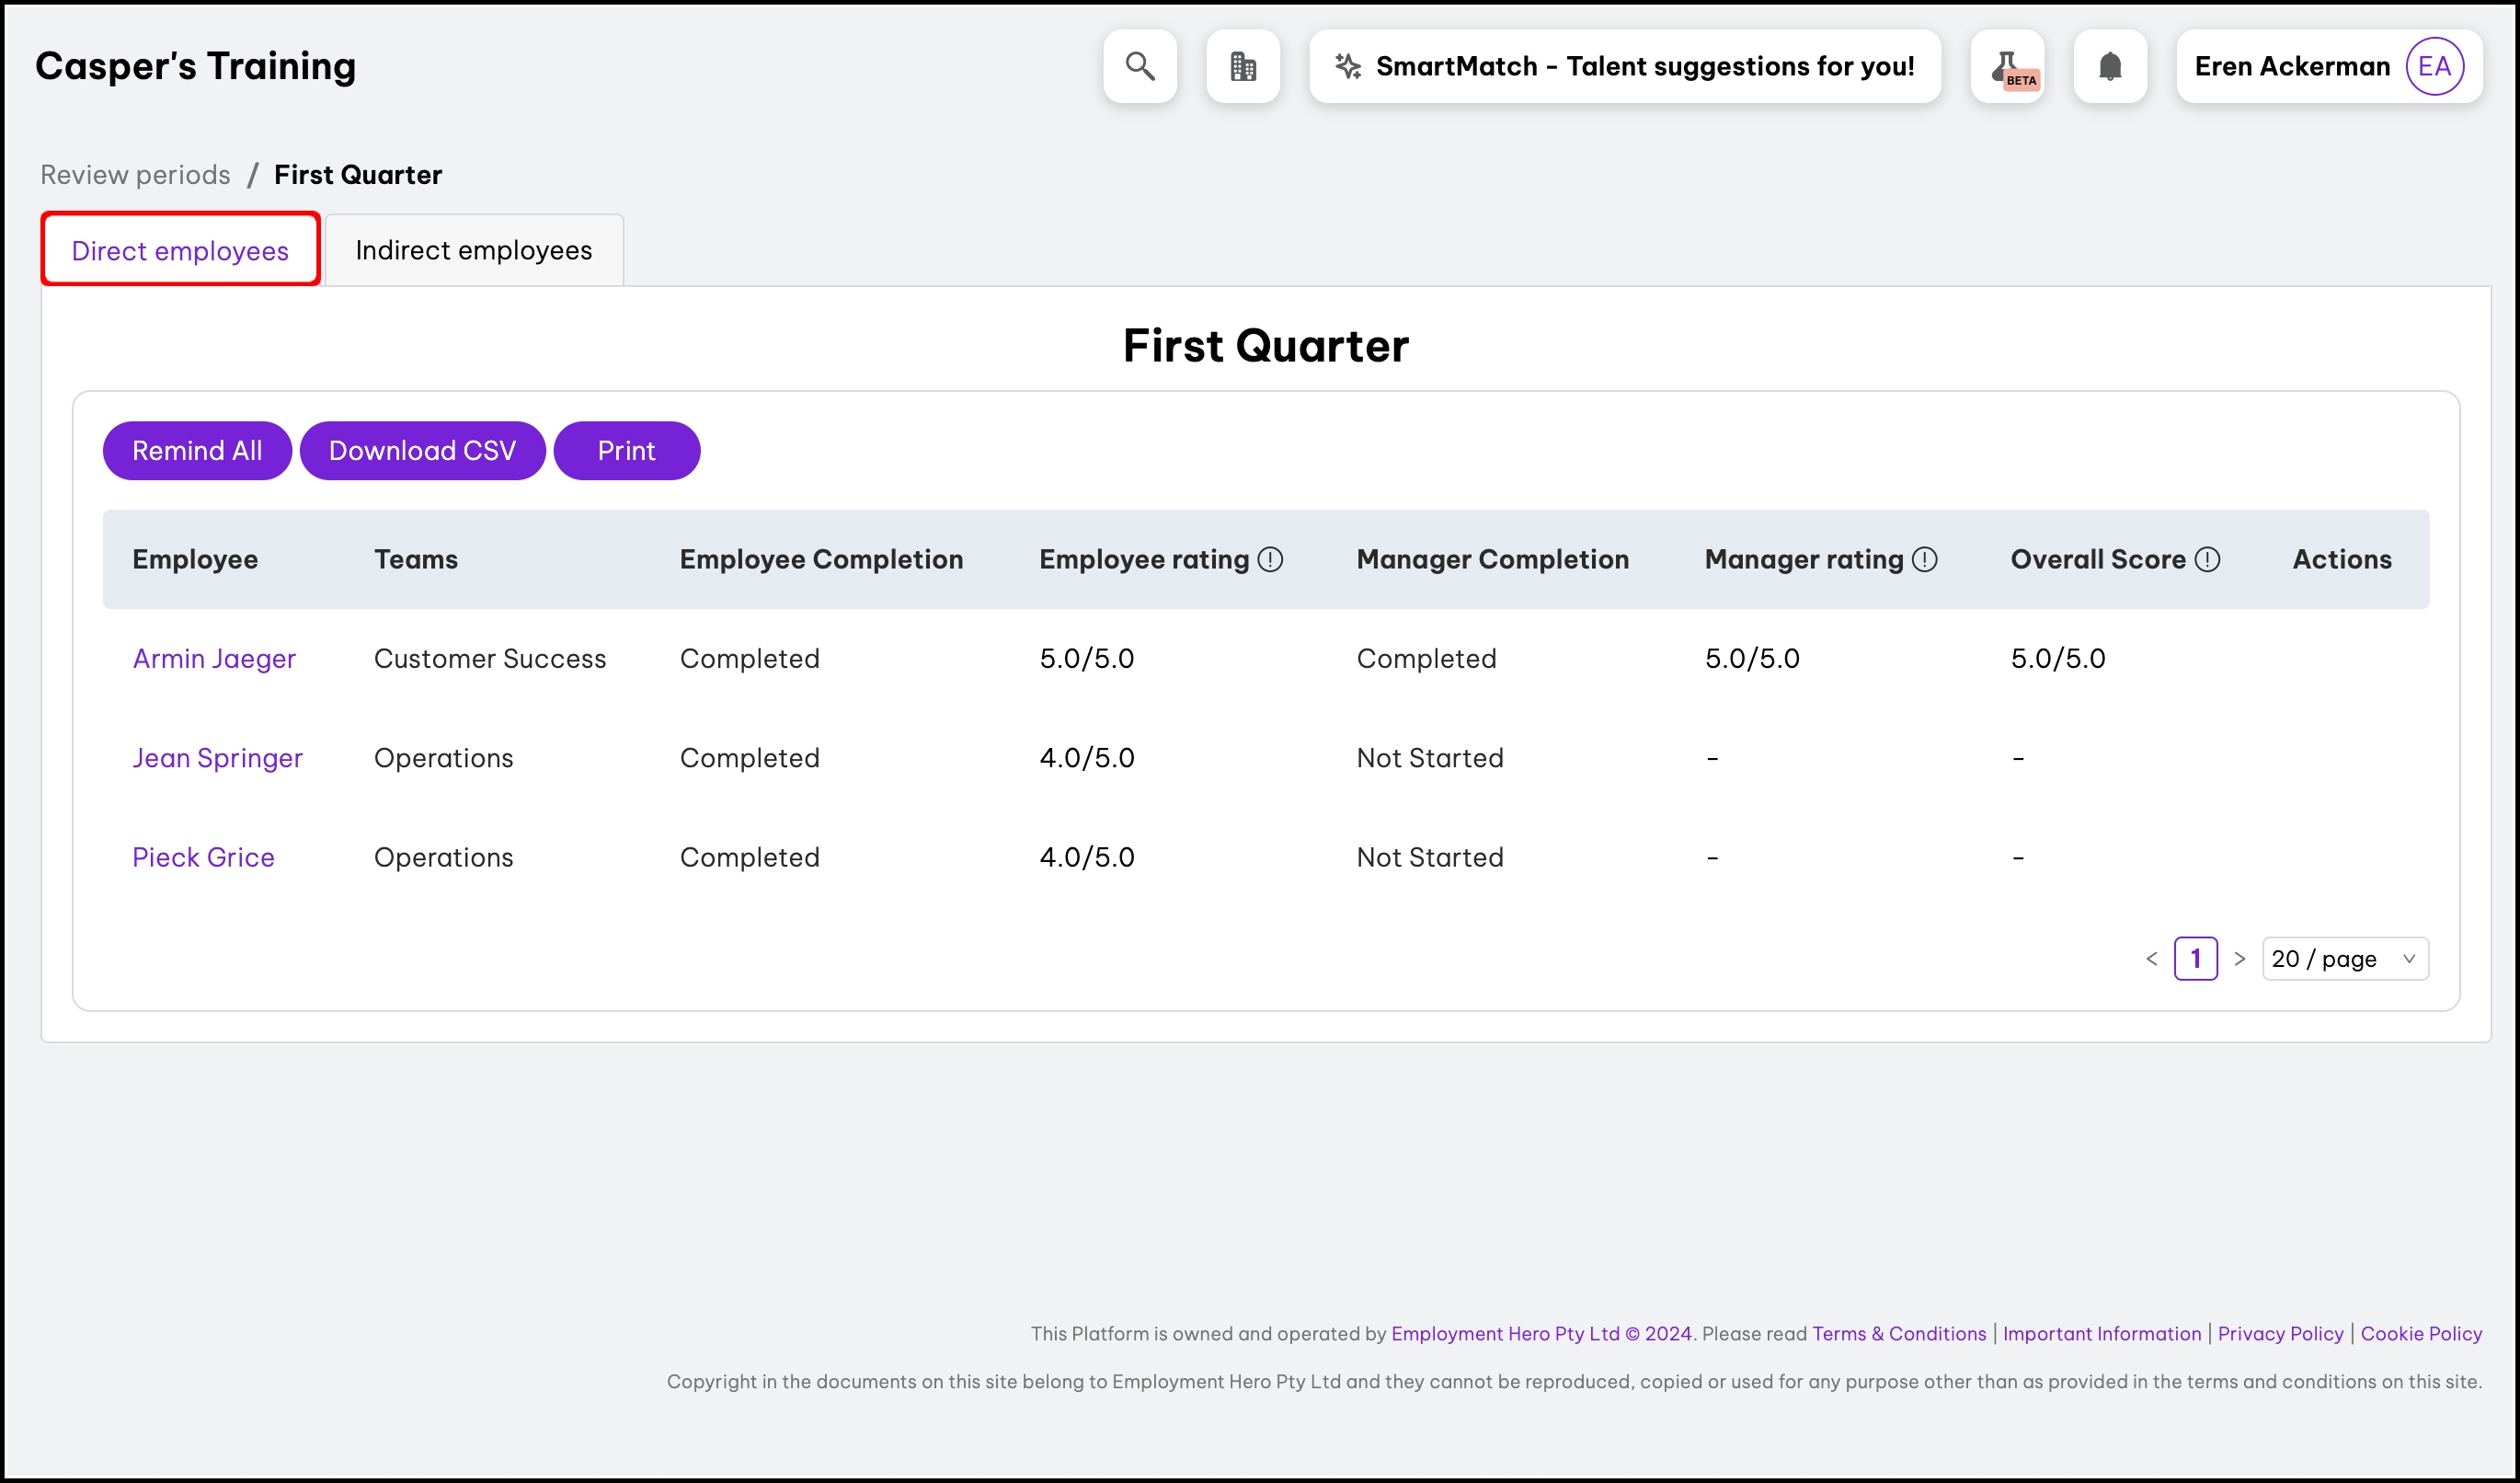Click SmartMatch talent suggestions button
This screenshot has width=2520, height=1483.
click(x=1625, y=66)
